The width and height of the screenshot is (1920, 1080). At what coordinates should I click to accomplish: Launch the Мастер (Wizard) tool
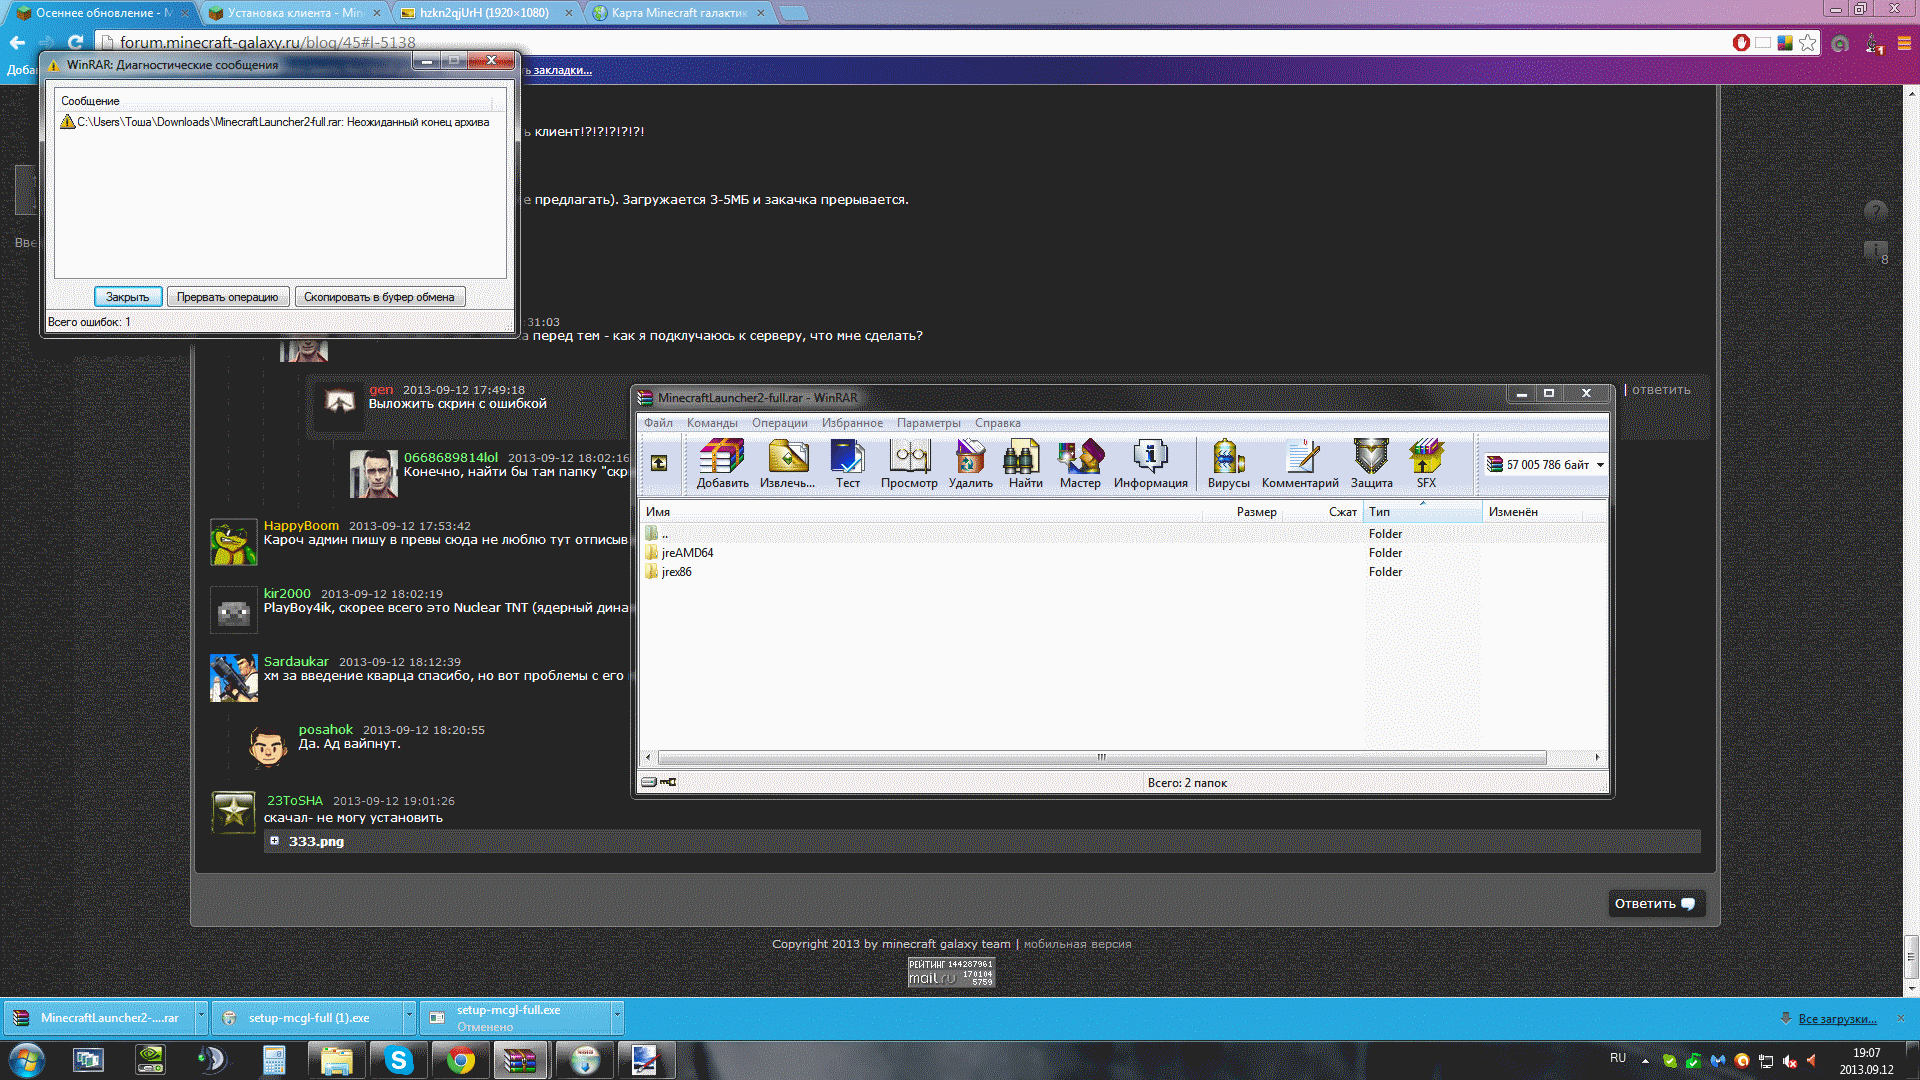(x=1080, y=464)
